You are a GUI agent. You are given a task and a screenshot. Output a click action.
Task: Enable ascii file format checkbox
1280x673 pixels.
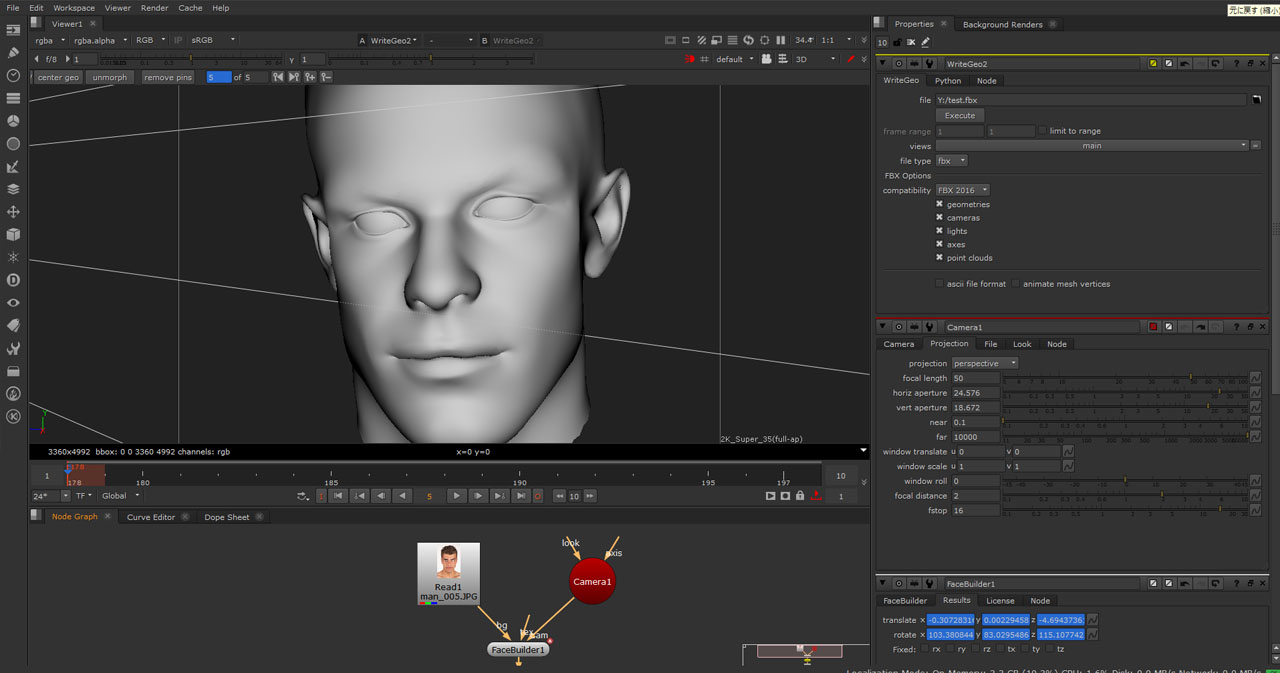pos(939,284)
